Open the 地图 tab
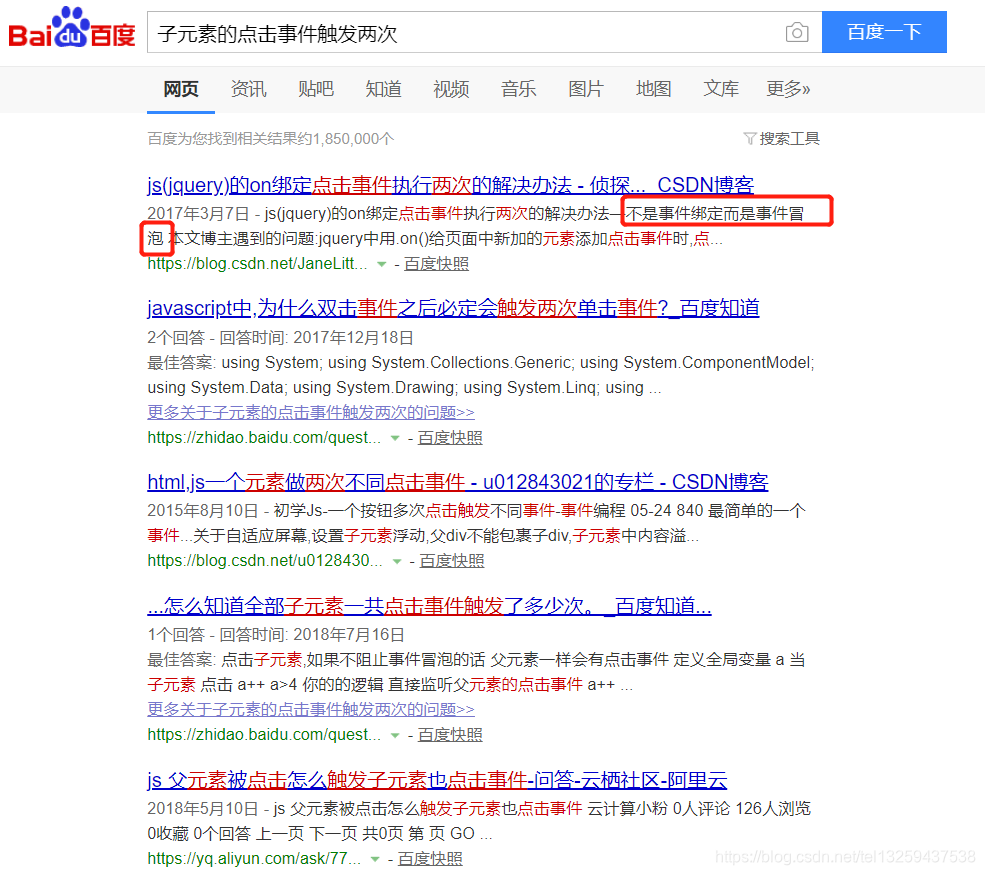985x875 pixels. pyautogui.click(x=653, y=89)
